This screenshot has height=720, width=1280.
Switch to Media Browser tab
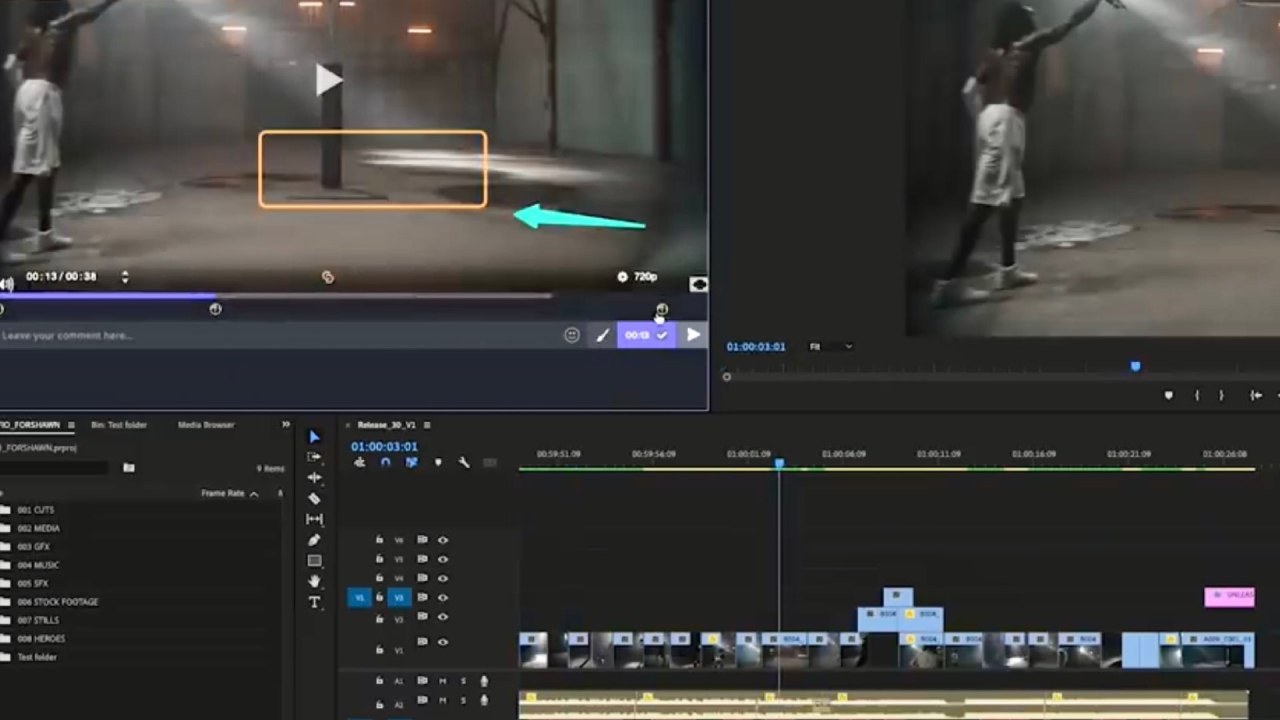click(206, 425)
